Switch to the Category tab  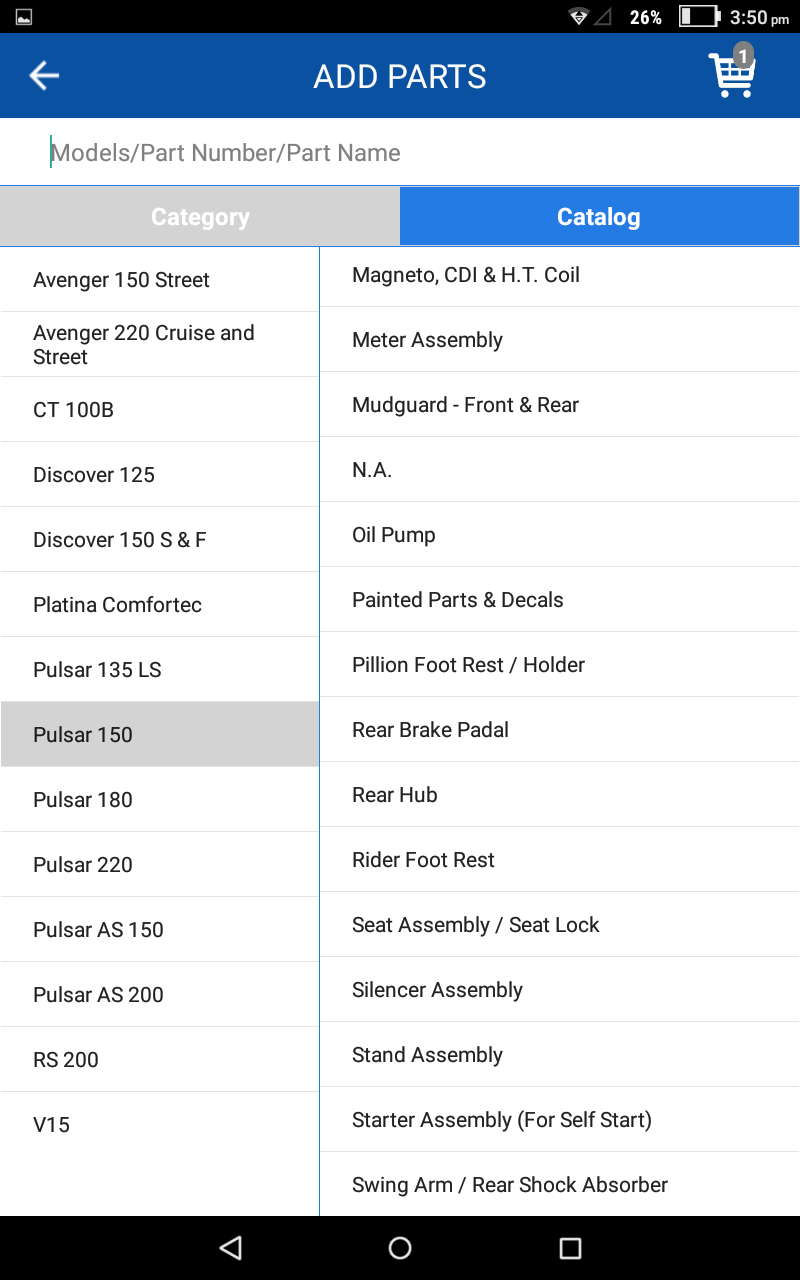(200, 217)
